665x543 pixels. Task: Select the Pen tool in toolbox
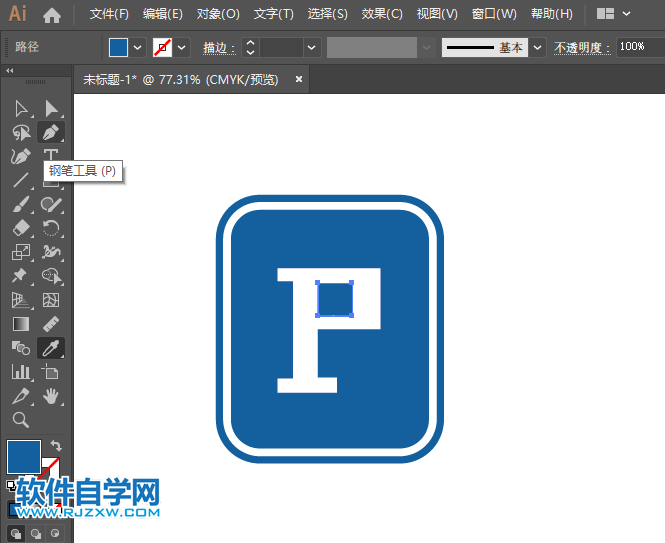(51, 132)
